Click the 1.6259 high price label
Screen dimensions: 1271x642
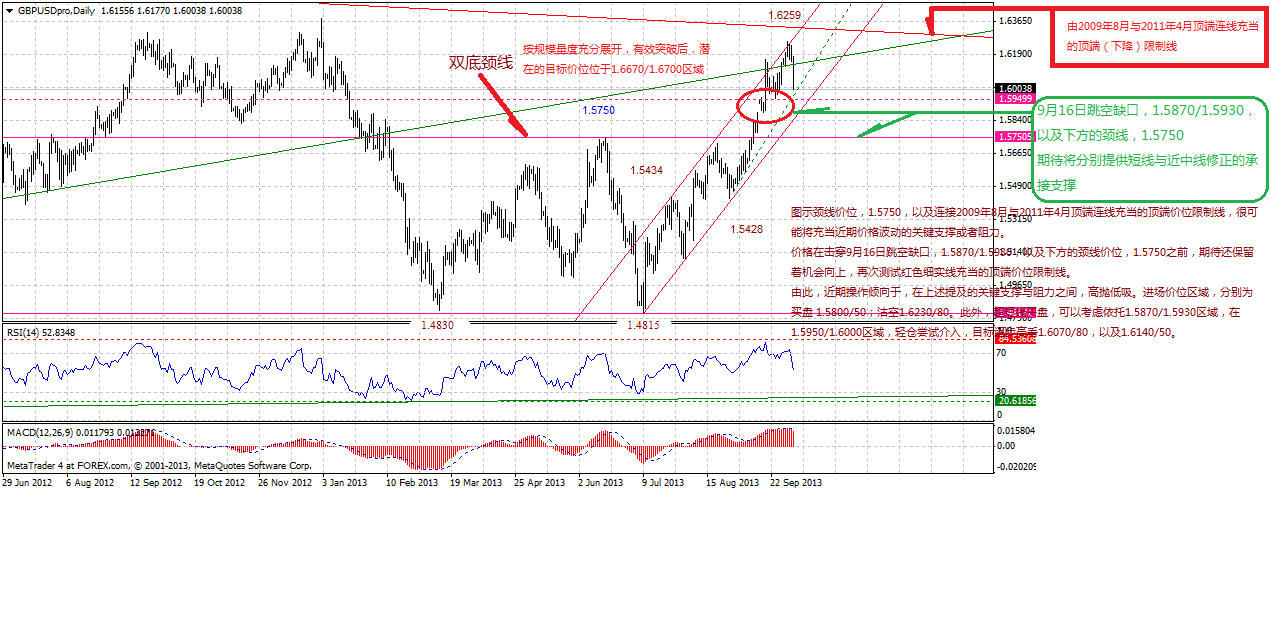783,15
